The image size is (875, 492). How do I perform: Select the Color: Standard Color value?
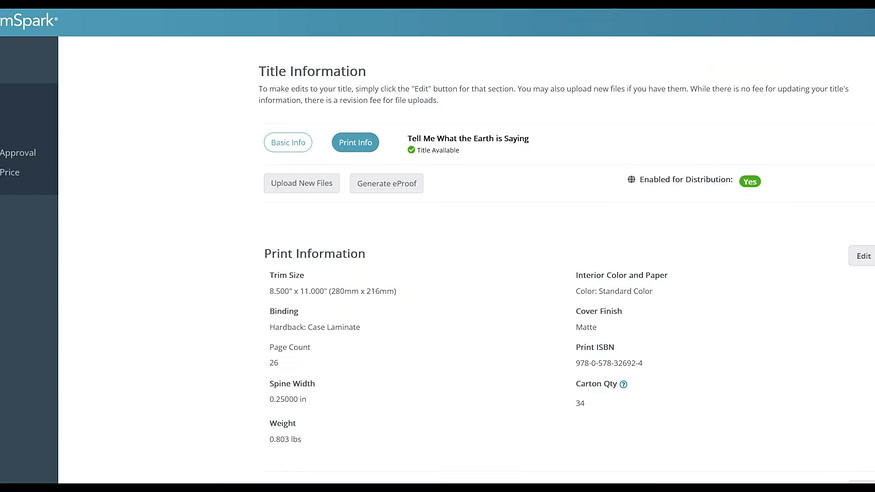614,291
